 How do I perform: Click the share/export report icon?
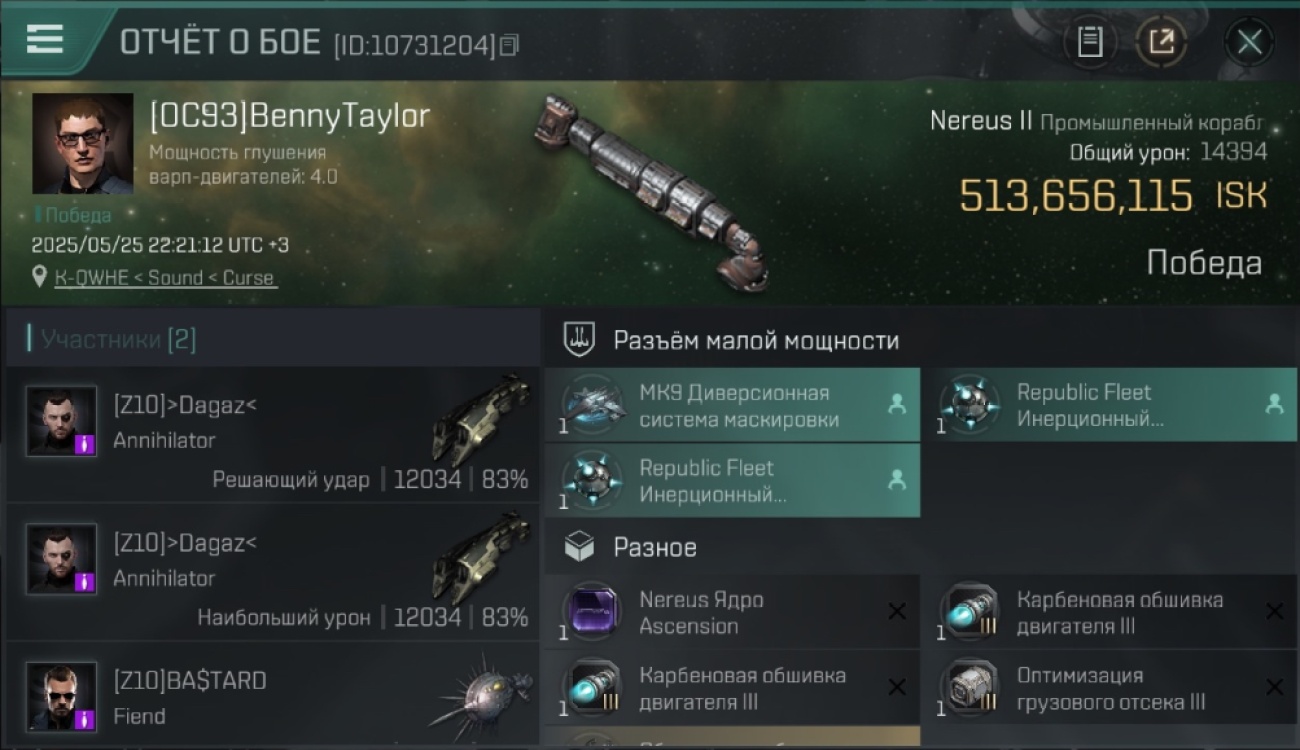coord(1161,42)
